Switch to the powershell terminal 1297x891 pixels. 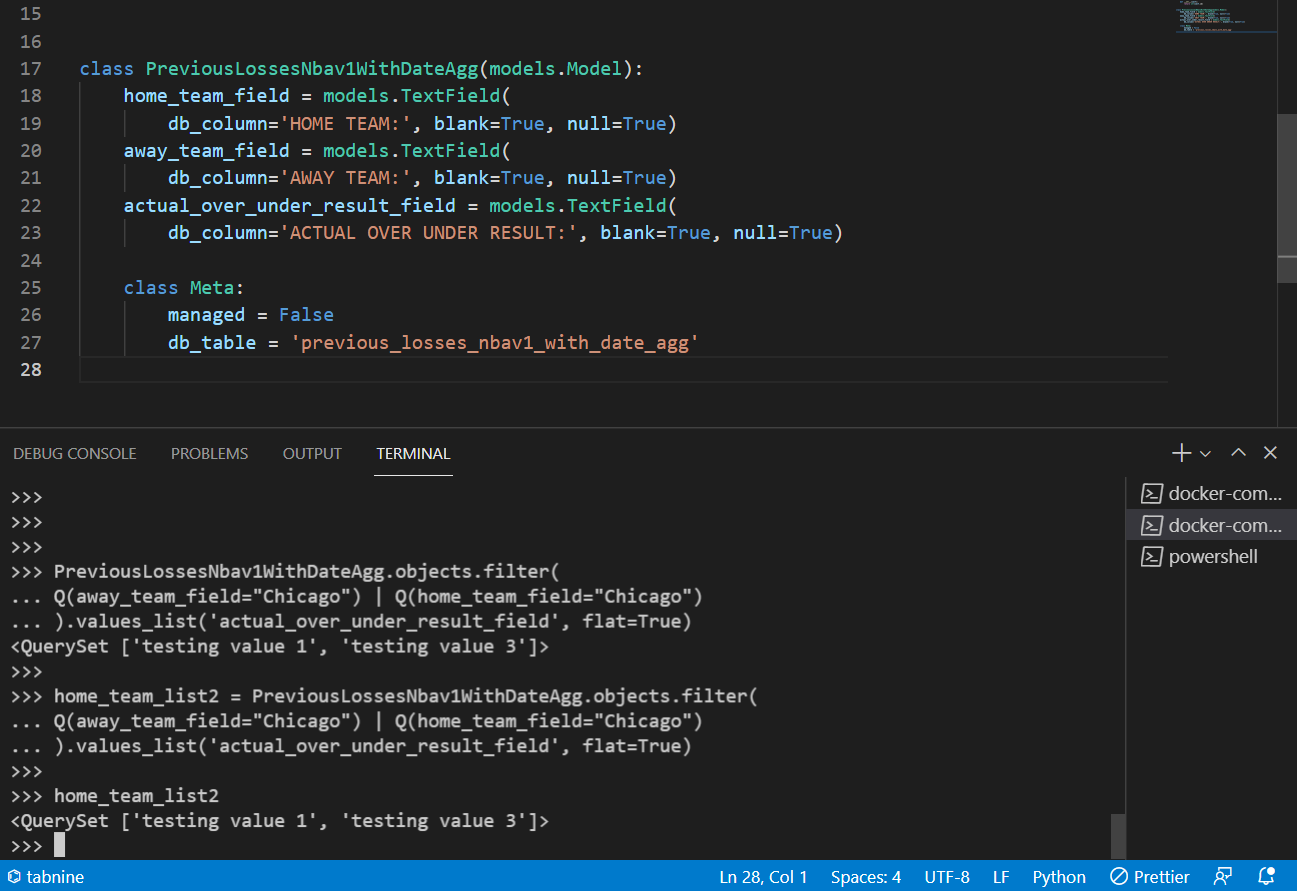[1211, 557]
